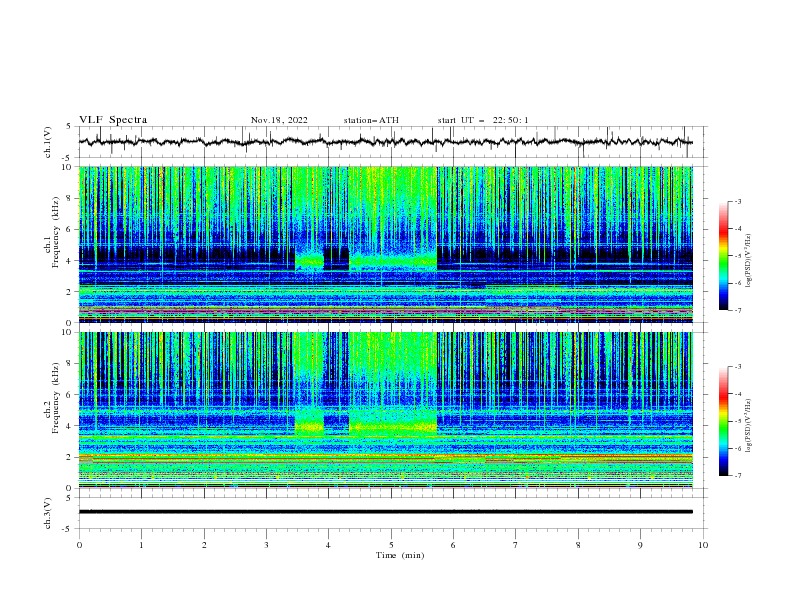Click the ch.1 colorbar tick "-7"
Viewport: 792px width, 612px height.
(x=738, y=311)
